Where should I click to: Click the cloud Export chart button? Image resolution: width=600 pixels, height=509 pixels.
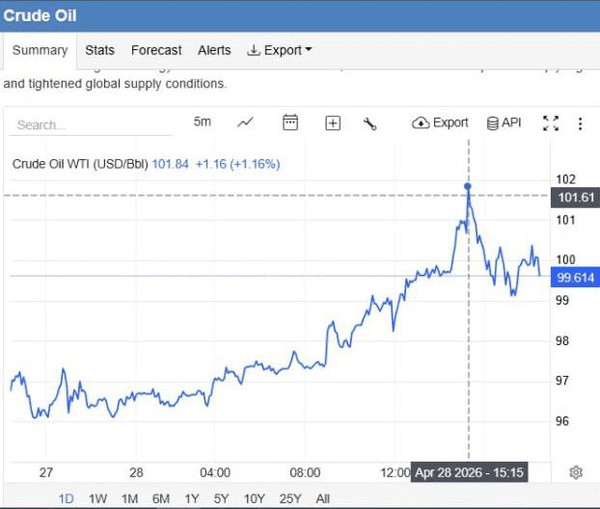(440, 123)
